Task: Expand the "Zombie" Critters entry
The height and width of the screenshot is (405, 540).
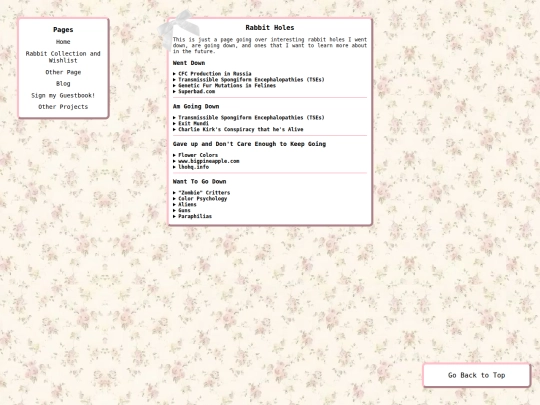Action: point(201,193)
